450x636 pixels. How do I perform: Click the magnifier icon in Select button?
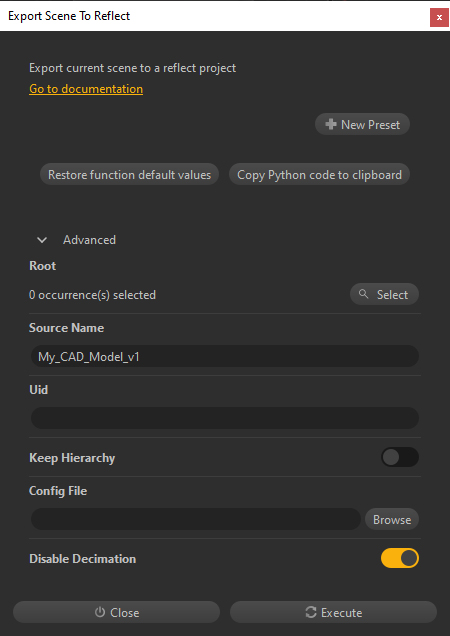[364, 294]
